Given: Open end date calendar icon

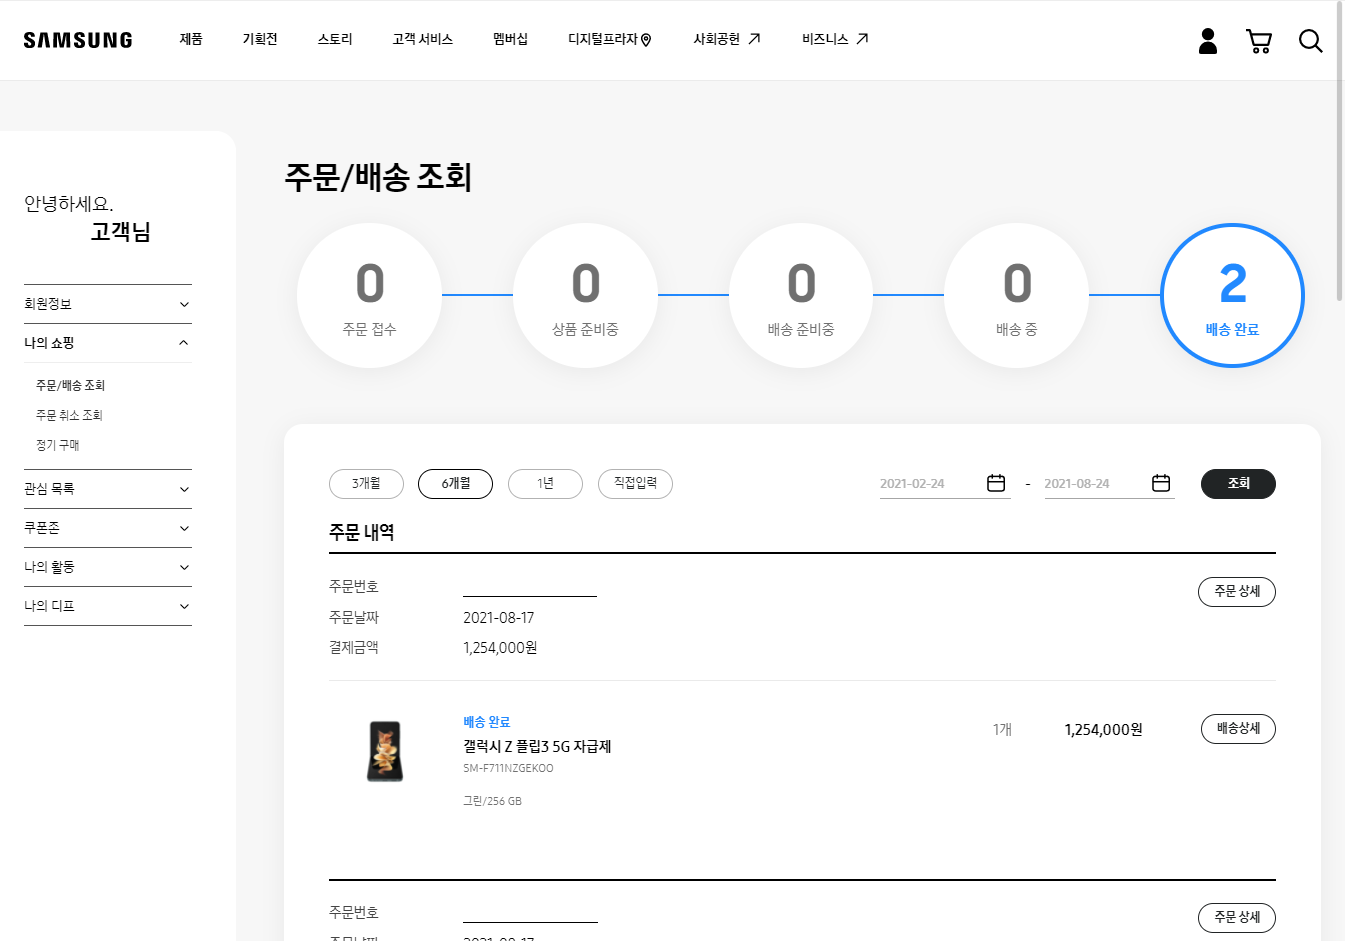Looking at the screenshot, I should pos(1161,483).
